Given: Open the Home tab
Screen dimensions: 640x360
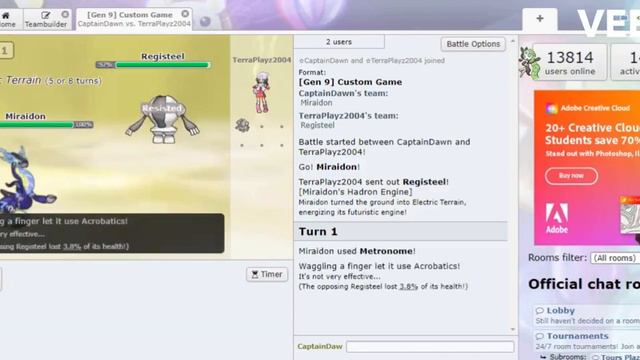Looking at the screenshot, I should point(7,19).
